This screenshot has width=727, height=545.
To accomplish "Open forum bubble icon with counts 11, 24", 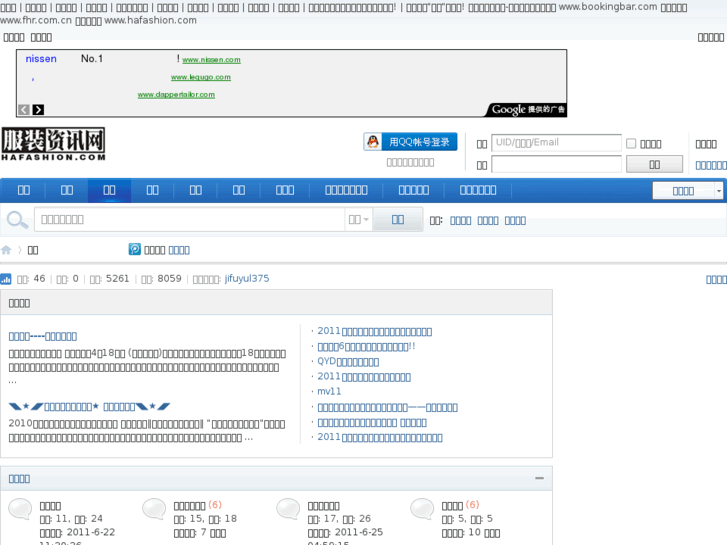I will pos(20,509).
